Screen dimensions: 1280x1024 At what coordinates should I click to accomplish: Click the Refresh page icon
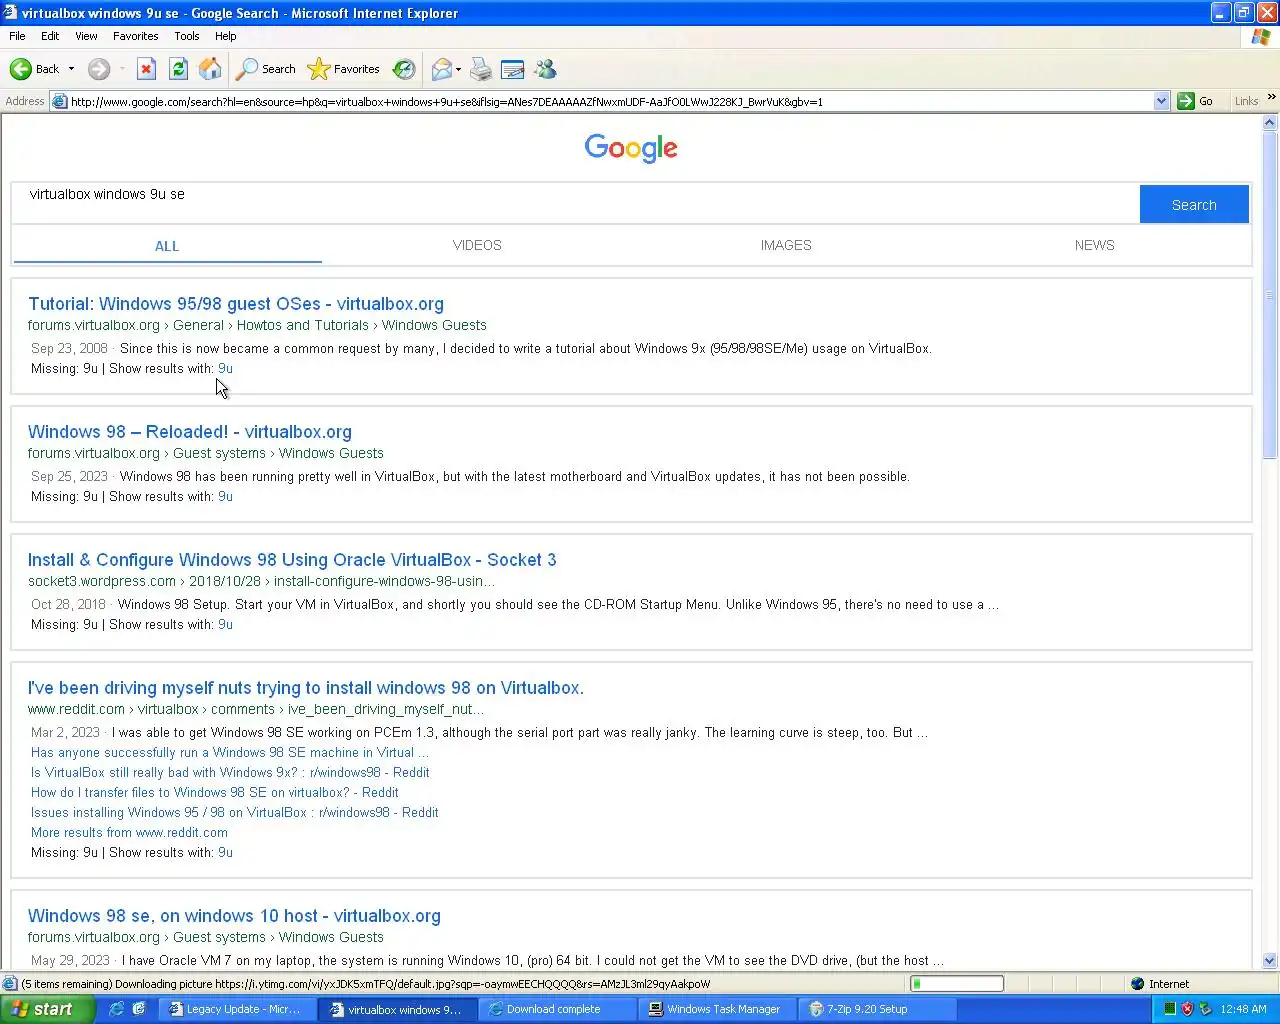(178, 69)
